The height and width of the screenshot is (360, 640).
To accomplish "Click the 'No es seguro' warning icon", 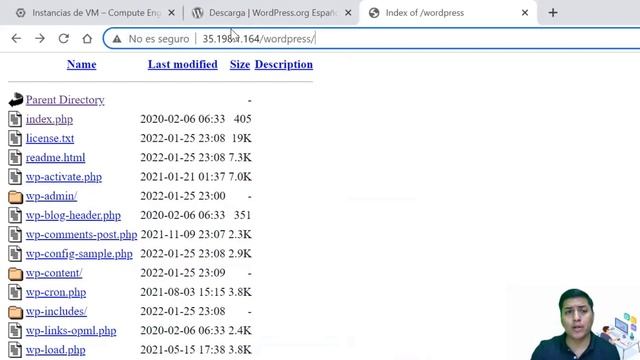I will click(117, 39).
